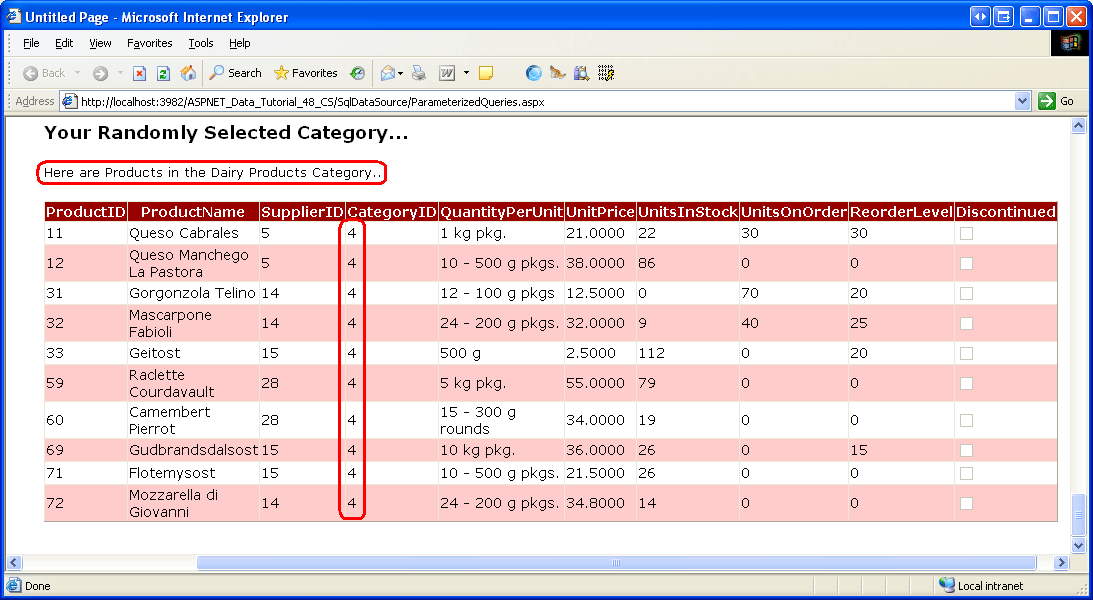
Task: Click the Print icon
Action: coord(419,73)
